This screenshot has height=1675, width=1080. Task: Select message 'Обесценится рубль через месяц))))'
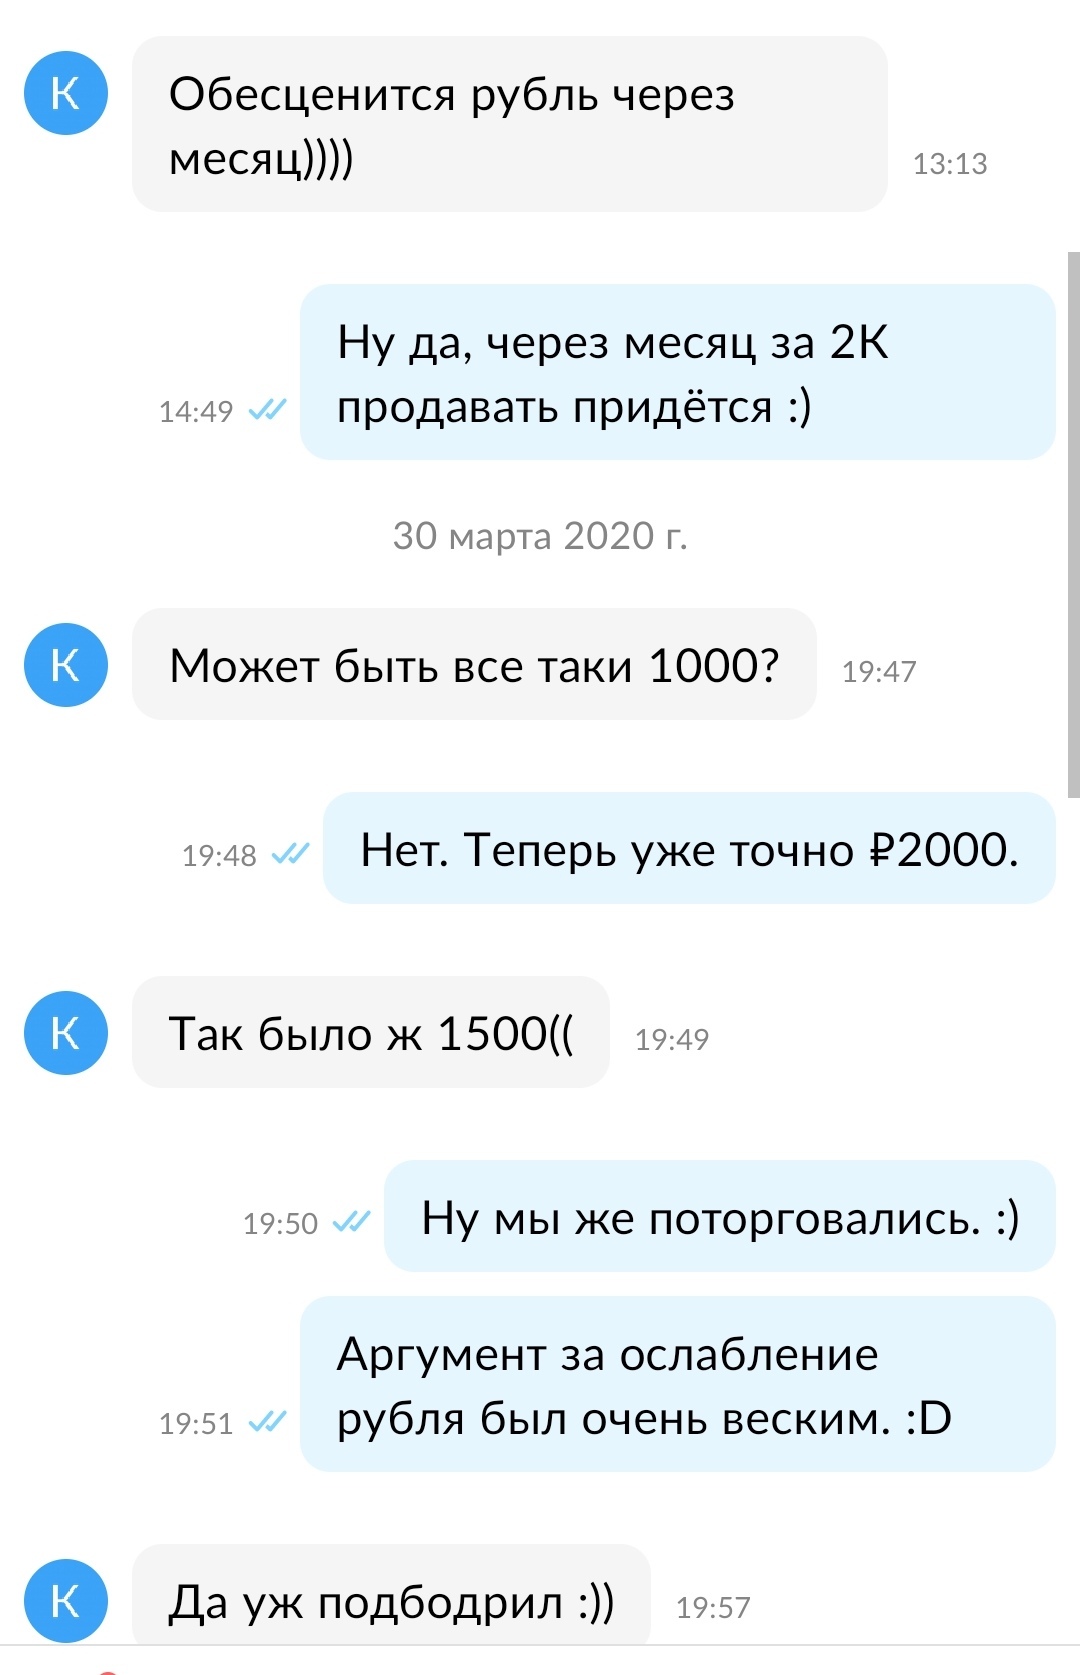tap(510, 124)
